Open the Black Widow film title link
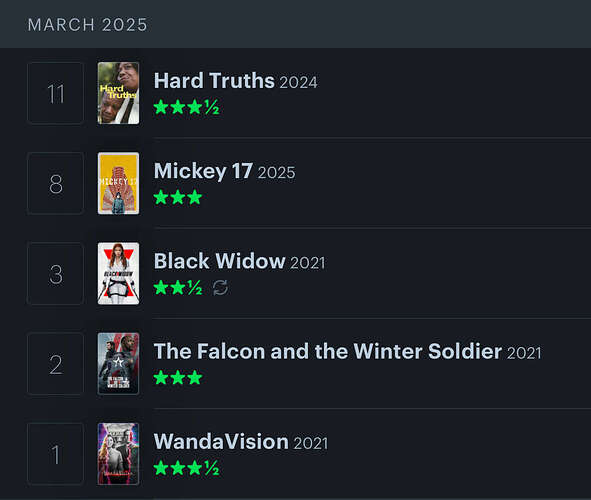Screen dimensions: 591x500 pos(219,261)
